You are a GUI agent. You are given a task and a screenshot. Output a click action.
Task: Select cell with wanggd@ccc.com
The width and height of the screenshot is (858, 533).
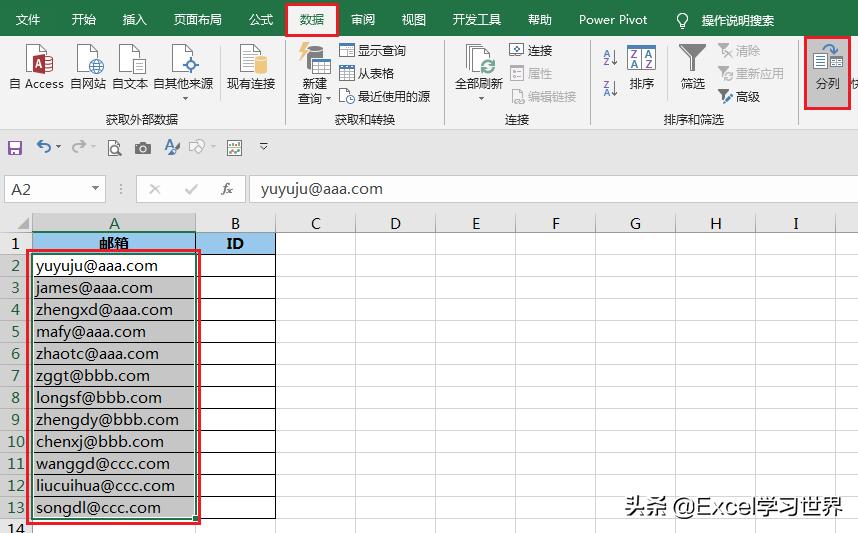click(x=114, y=464)
